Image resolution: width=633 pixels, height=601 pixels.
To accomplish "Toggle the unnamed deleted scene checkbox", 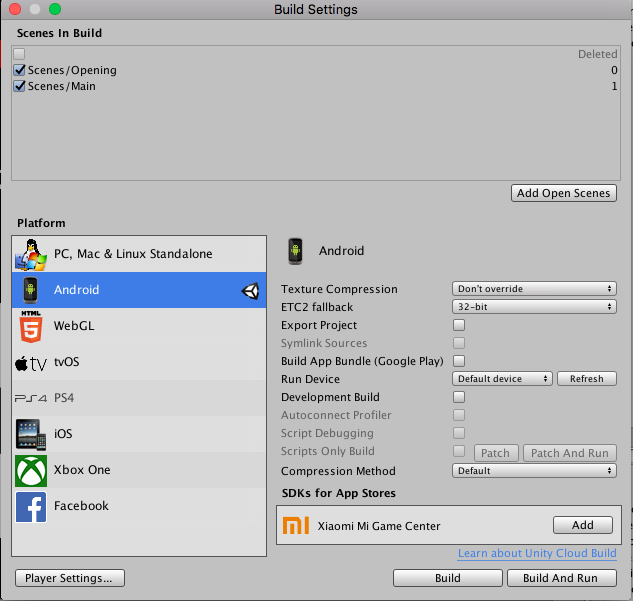I will pyautogui.click(x=19, y=54).
